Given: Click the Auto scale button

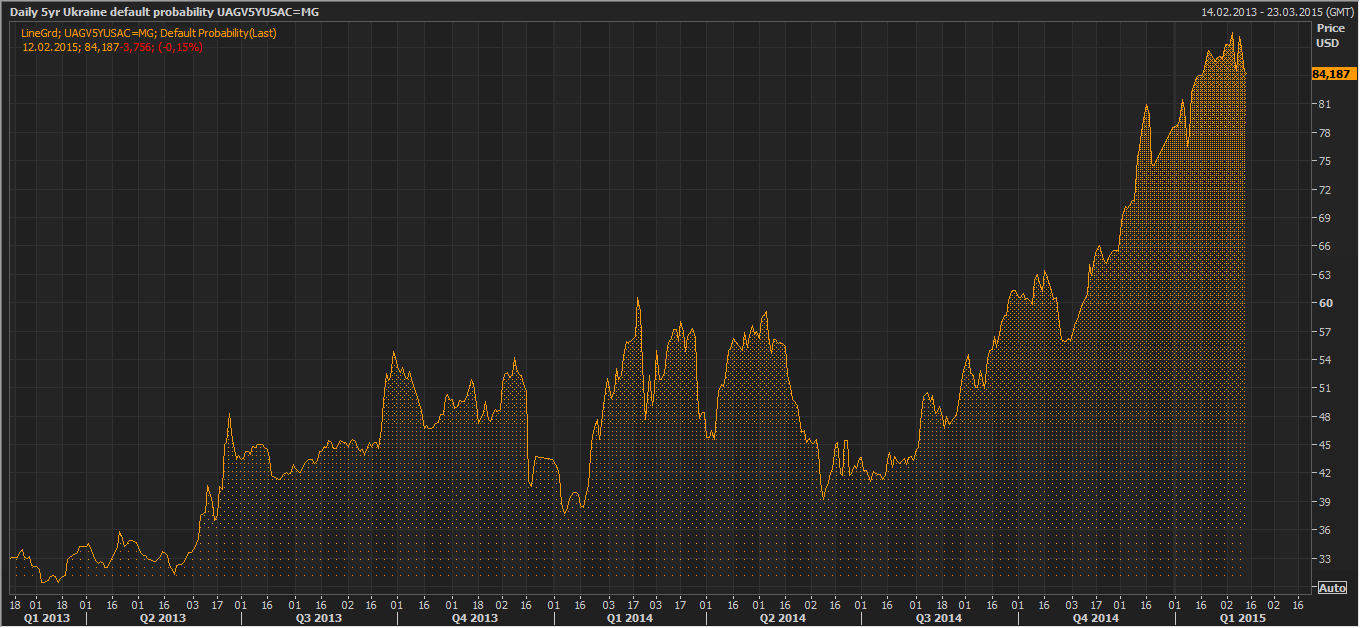Looking at the screenshot, I should click(1333, 587).
